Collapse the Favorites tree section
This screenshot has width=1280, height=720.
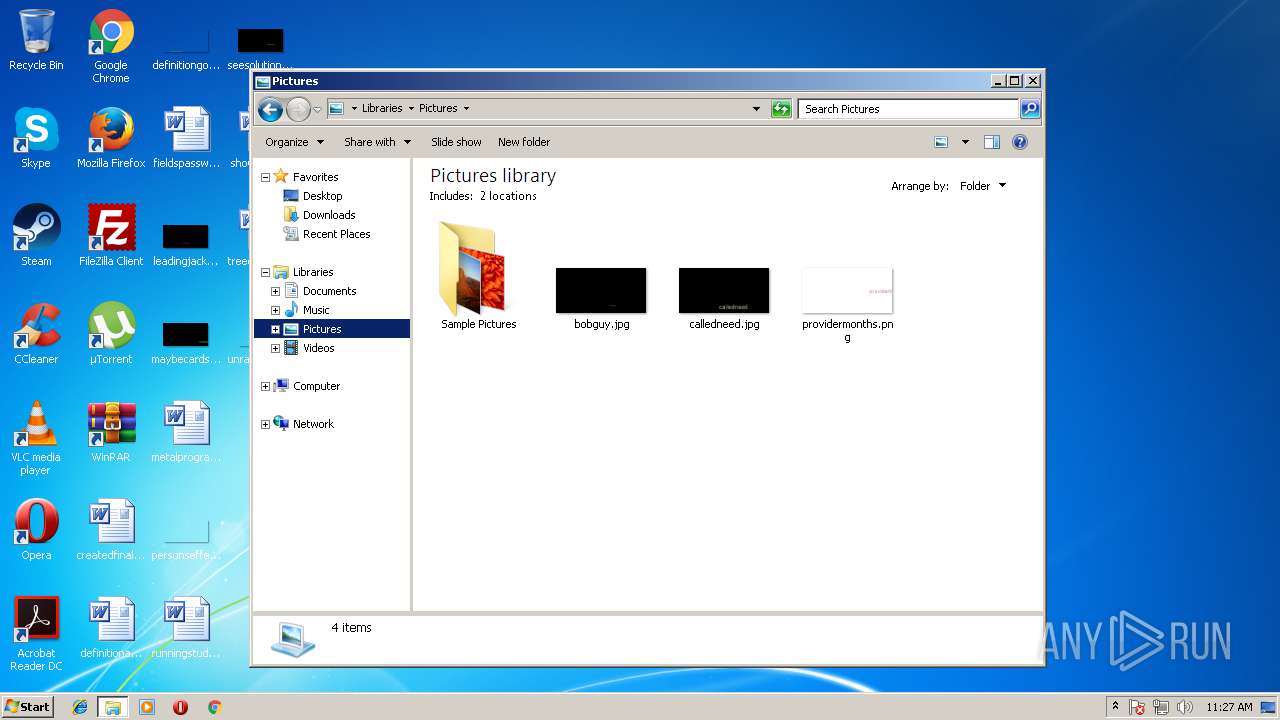(265, 177)
